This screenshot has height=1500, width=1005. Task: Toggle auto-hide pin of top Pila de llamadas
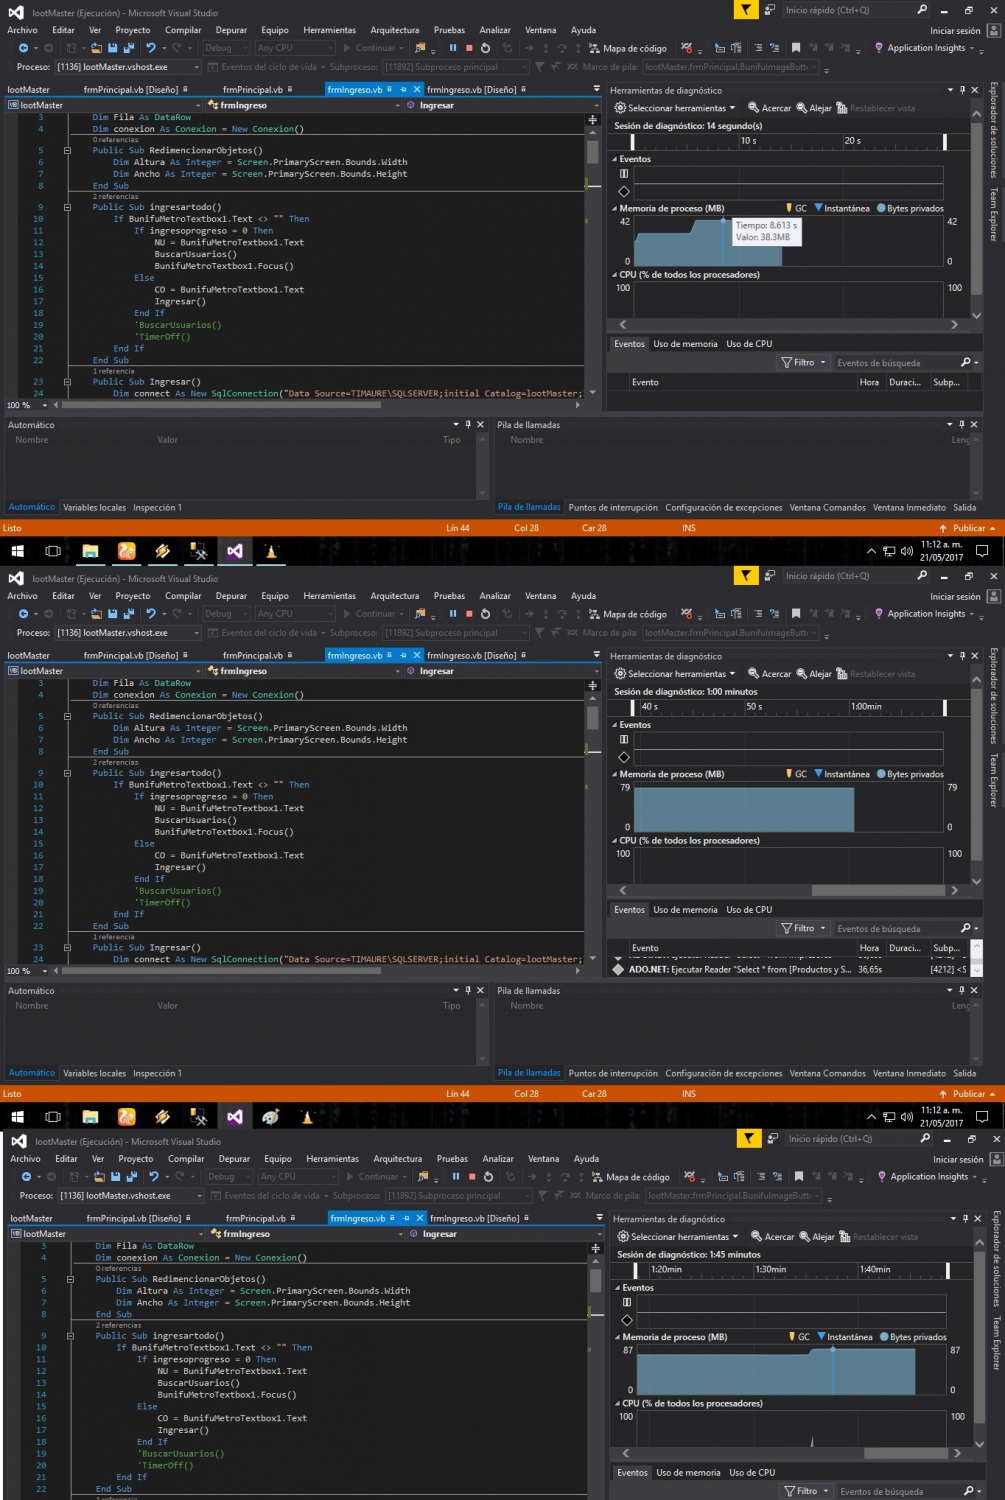pos(962,425)
